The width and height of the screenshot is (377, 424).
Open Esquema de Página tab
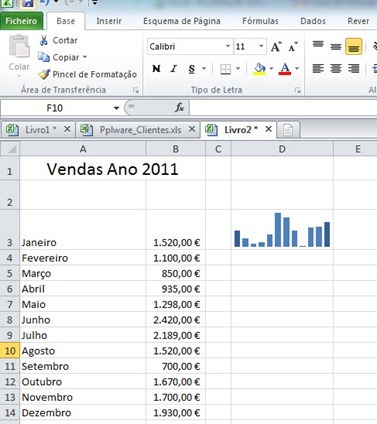(182, 21)
